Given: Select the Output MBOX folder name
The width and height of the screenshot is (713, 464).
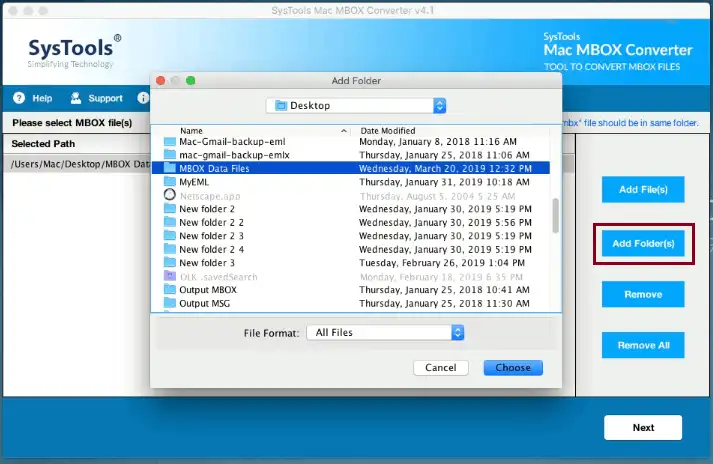Looking at the screenshot, I should (x=208, y=290).
